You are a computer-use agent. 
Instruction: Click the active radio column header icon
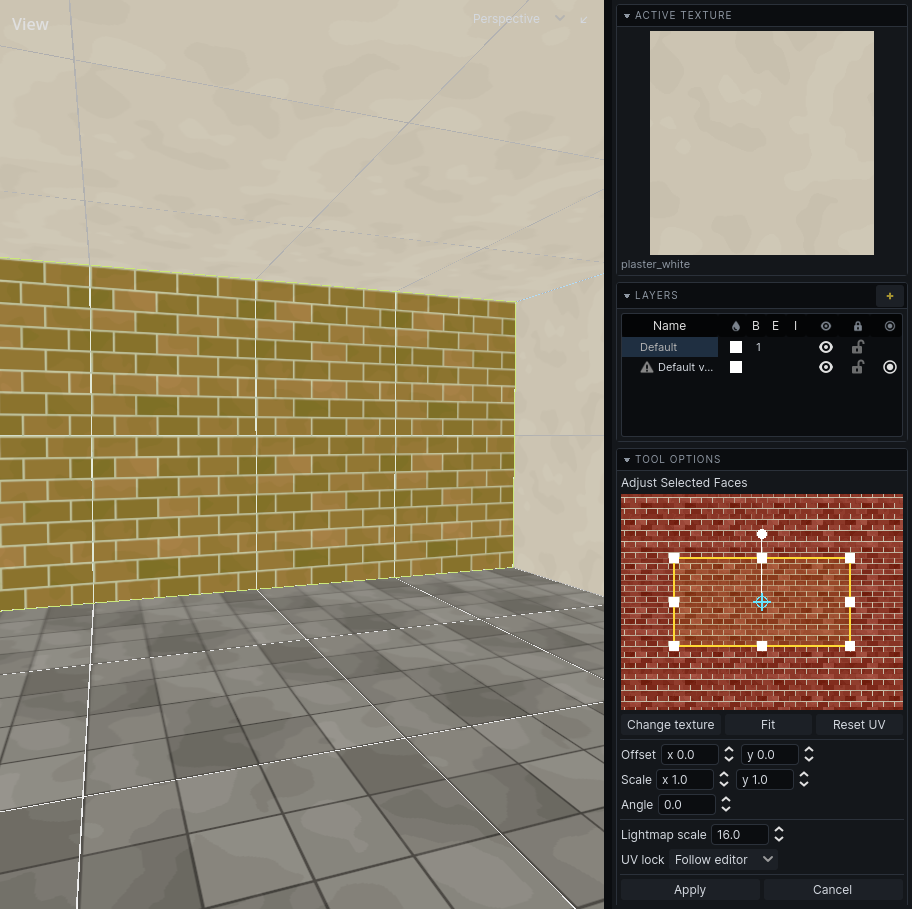(889, 326)
